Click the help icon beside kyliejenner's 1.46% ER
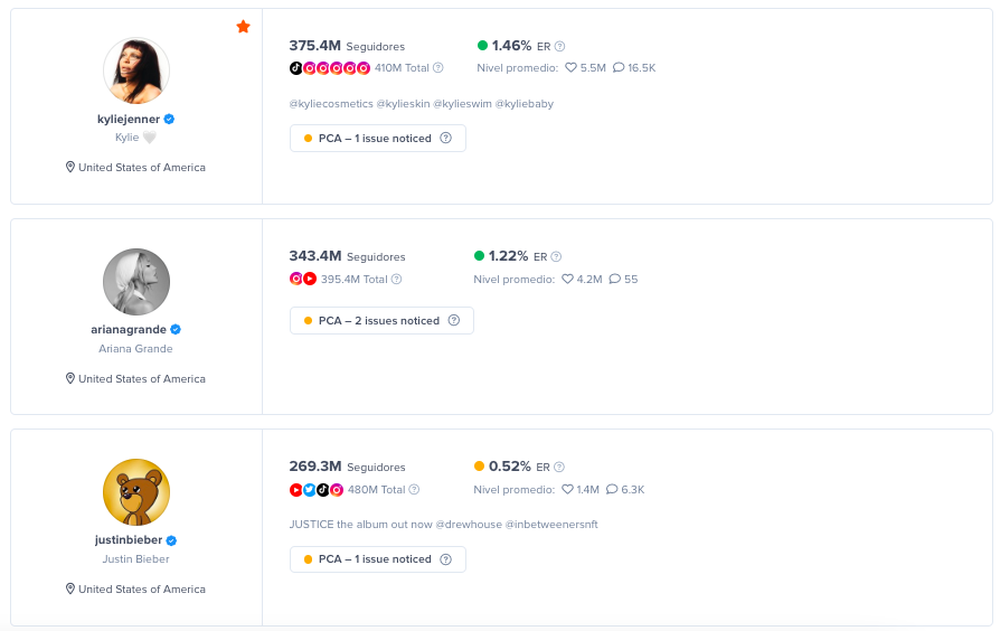The image size is (1000, 631). pyautogui.click(x=560, y=46)
